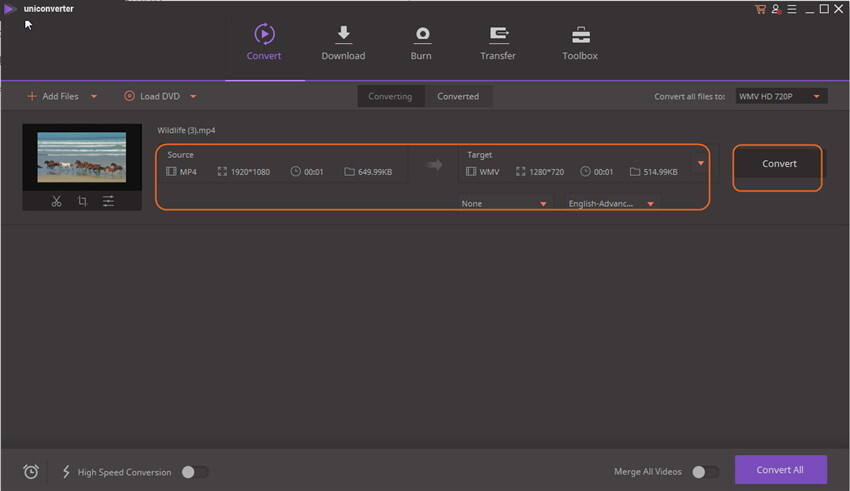Open the schedule alarm clock icon
The image size is (850, 491).
pyautogui.click(x=31, y=472)
